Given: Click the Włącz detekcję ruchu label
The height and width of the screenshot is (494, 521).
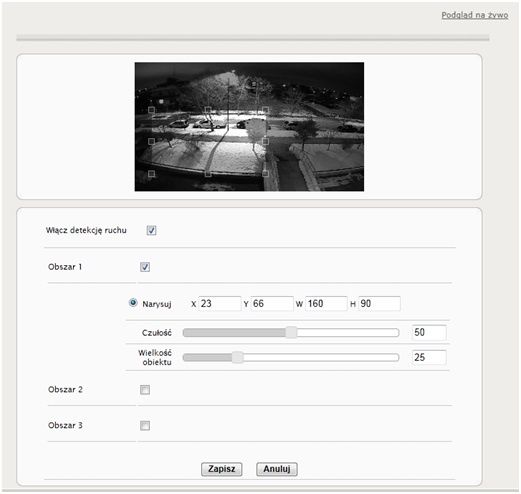Looking at the screenshot, I should (86, 230).
